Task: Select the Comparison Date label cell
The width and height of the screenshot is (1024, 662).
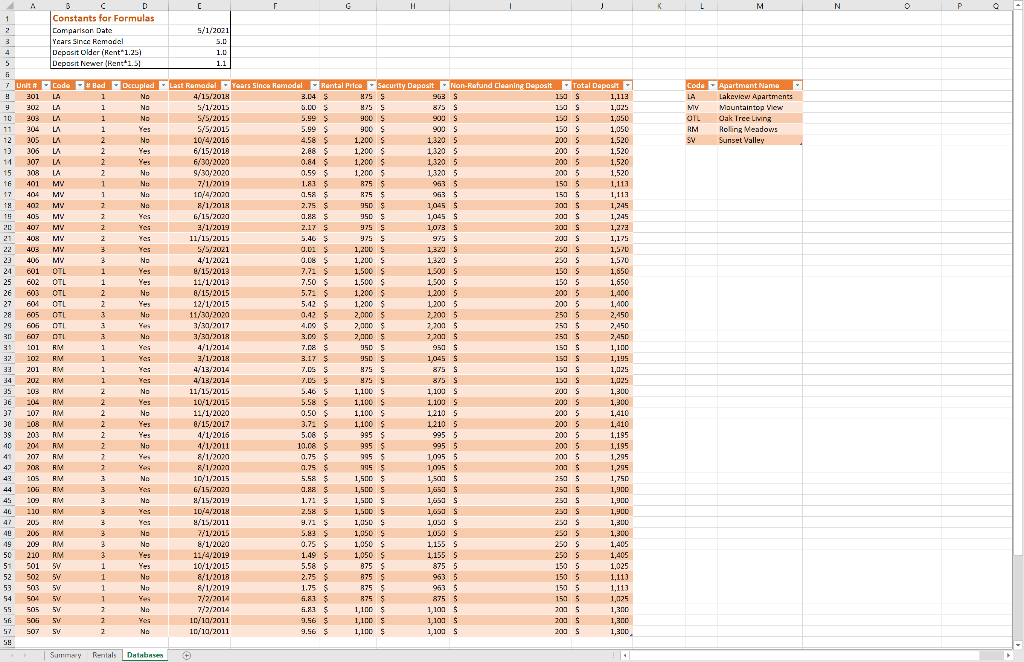Action: click(x=109, y=30)
